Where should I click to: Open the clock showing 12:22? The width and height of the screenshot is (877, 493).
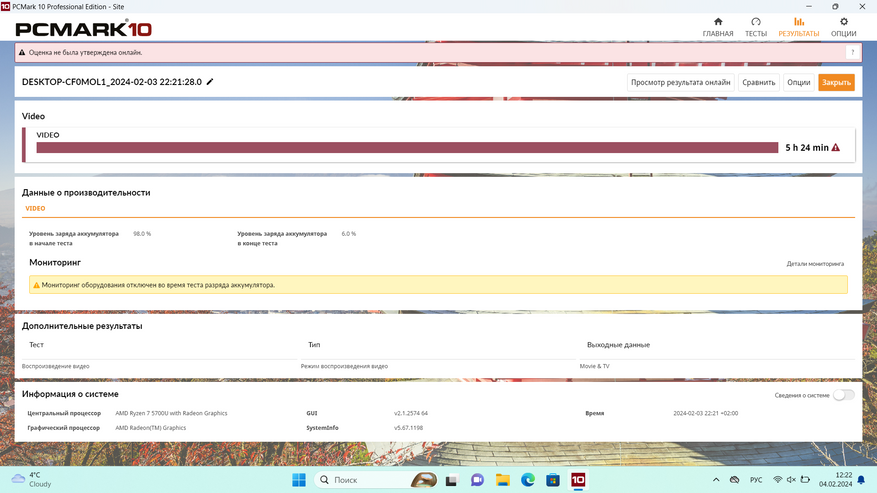[x=836, y=480]
